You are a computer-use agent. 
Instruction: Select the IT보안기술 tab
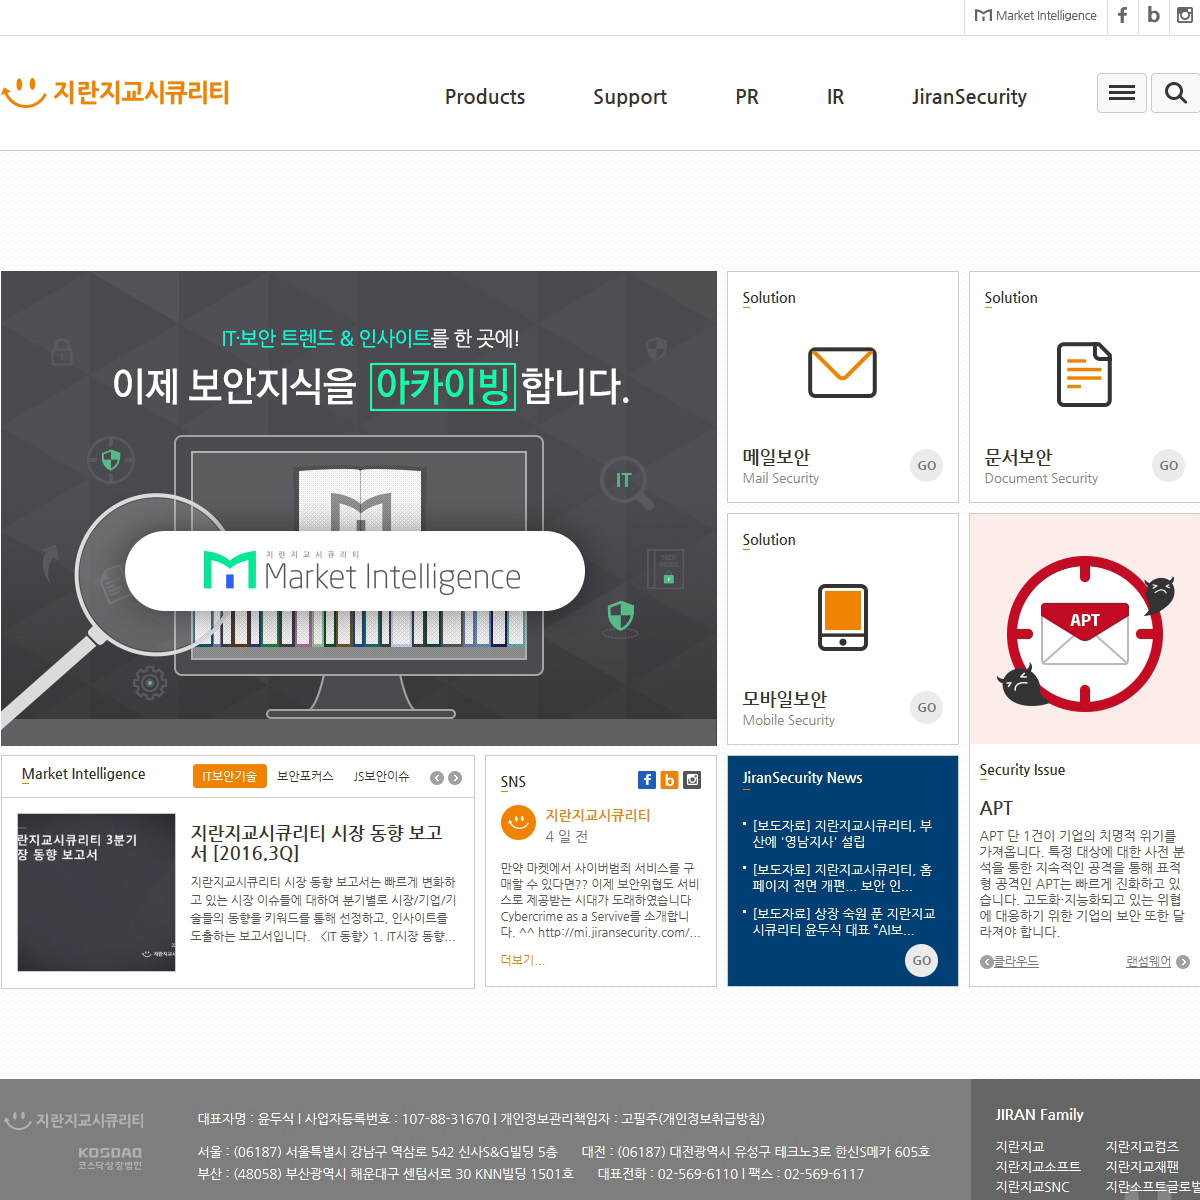click(229, 776)
